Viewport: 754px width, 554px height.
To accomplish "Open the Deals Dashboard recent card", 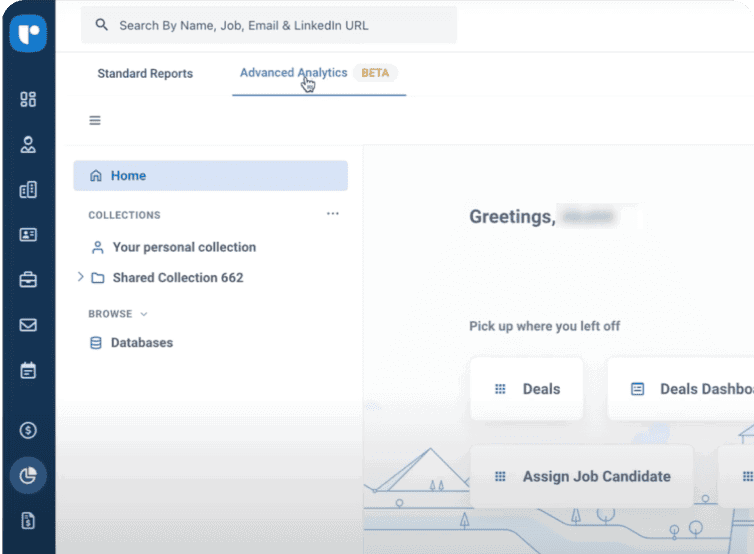I will [680, 389].
